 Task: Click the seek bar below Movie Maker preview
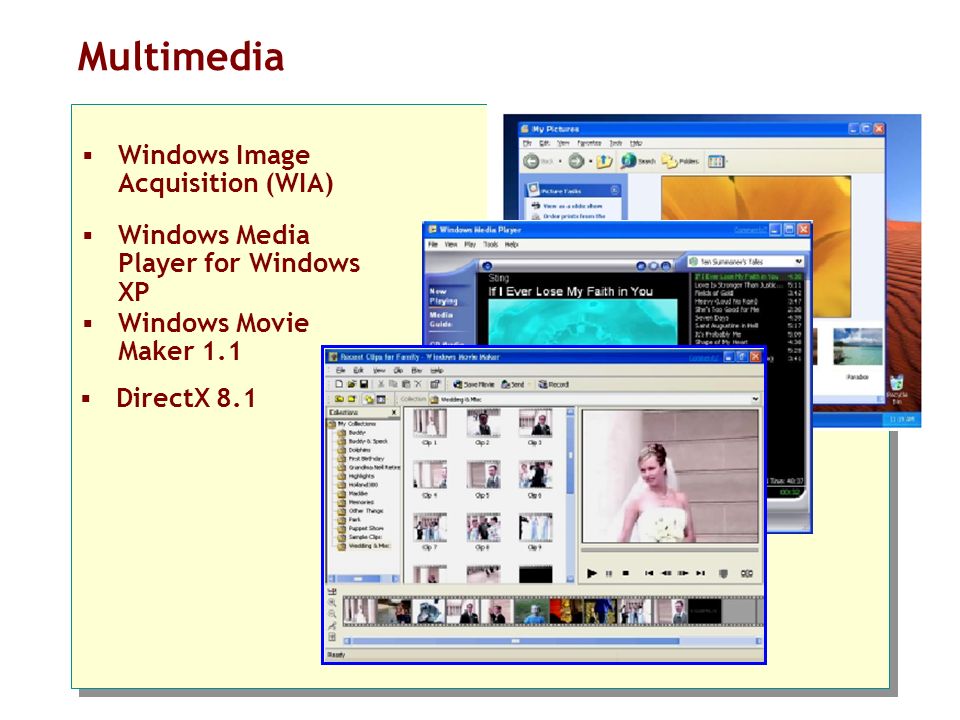point(670,552)
